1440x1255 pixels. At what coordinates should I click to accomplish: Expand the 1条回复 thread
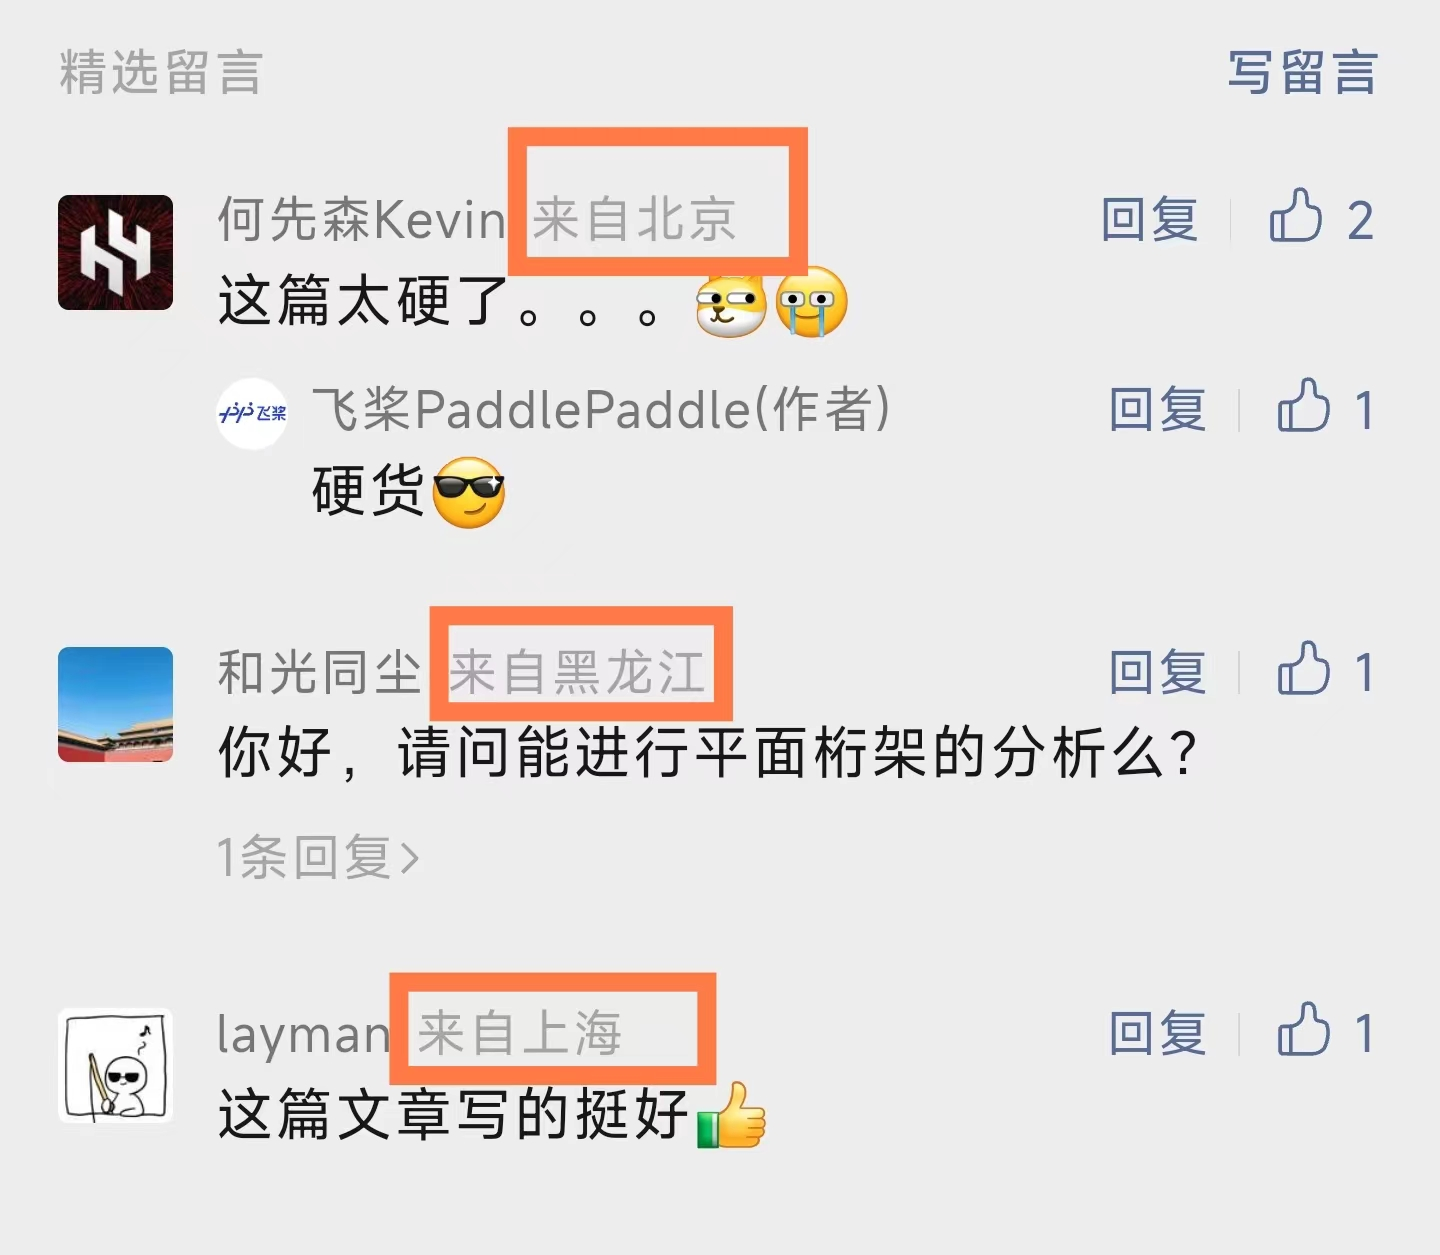(318, 857)
